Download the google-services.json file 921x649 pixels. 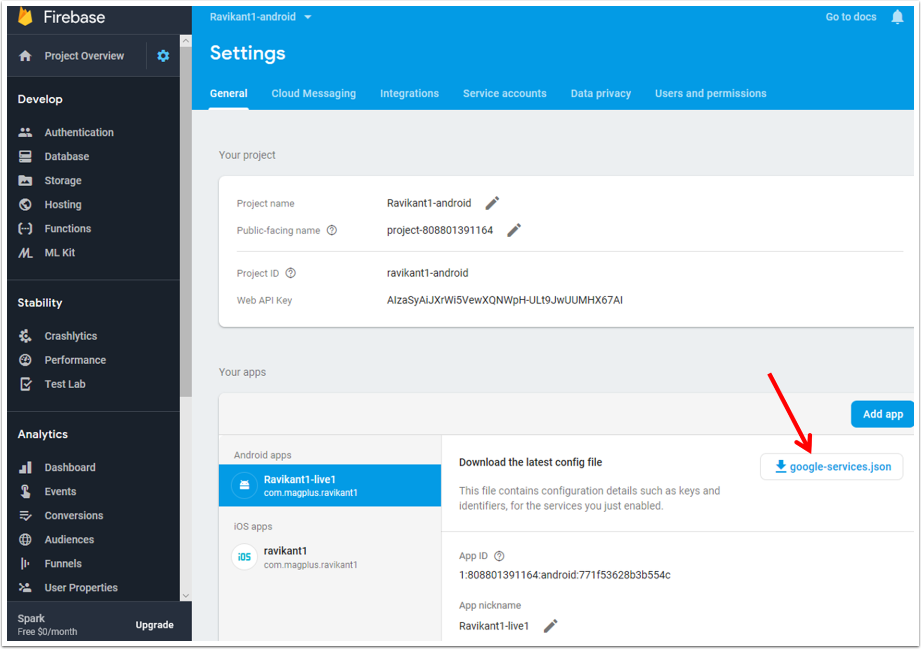[832, 467]
